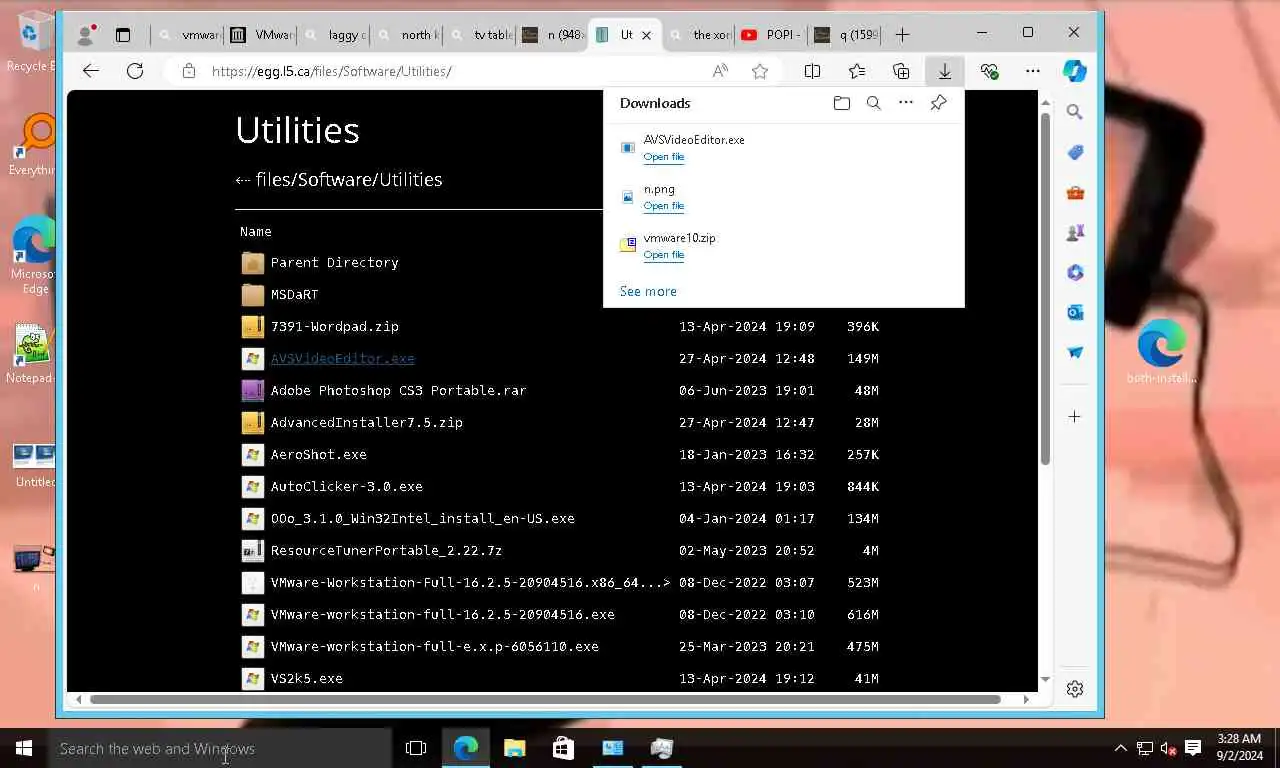Click Open file under vmware10.zip
Screen dimensions: 1280x768
click(x=664, y=255)
